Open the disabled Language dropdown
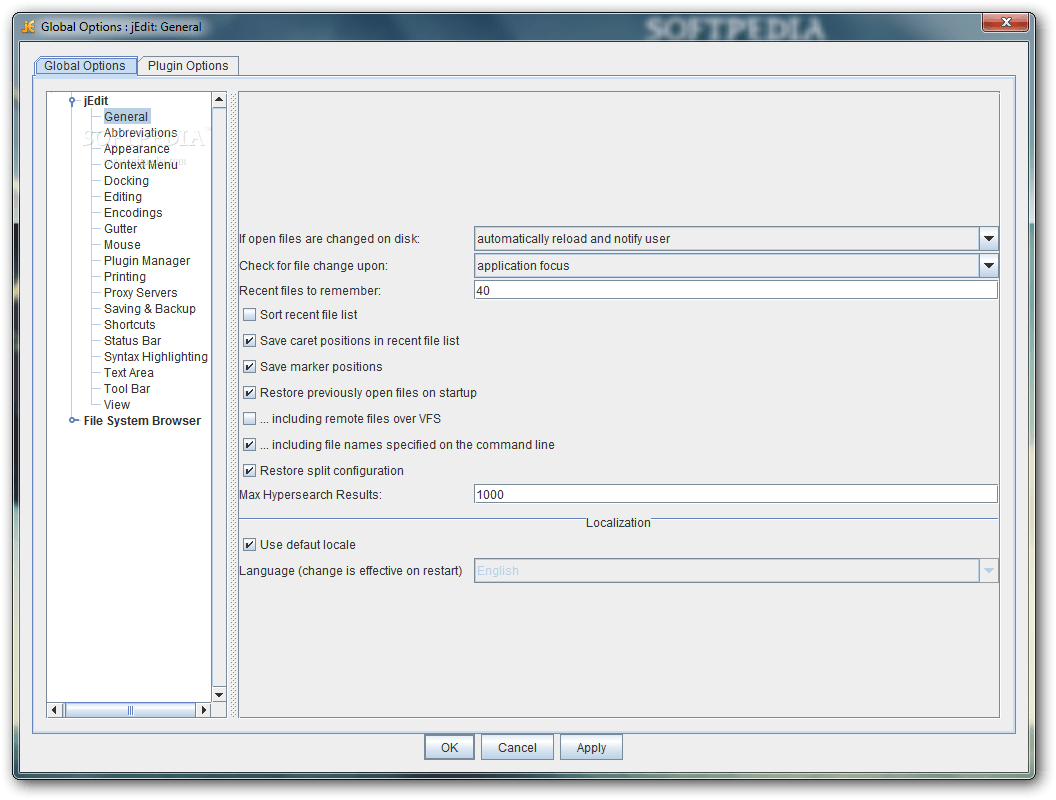The image size is (1056, 800). pos(988,571)
